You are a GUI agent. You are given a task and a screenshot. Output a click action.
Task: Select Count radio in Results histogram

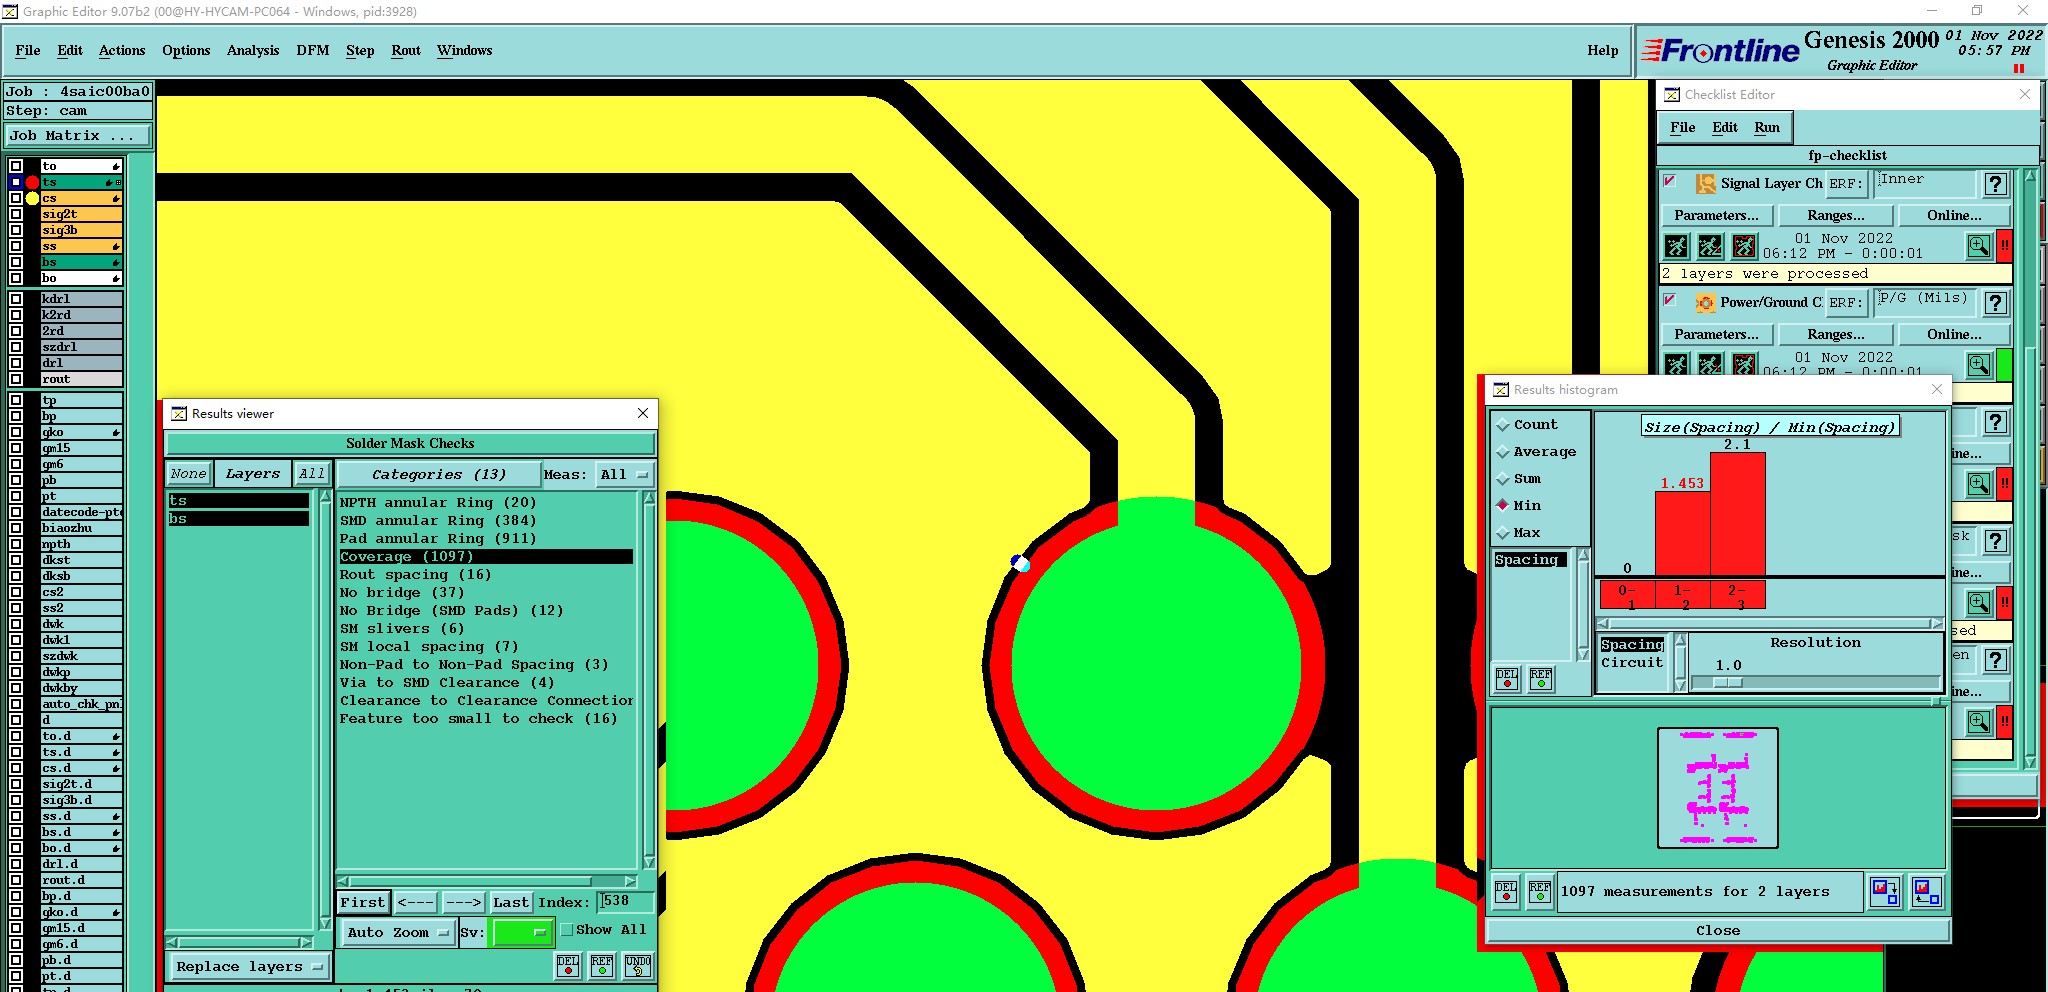coord(1503,425)
